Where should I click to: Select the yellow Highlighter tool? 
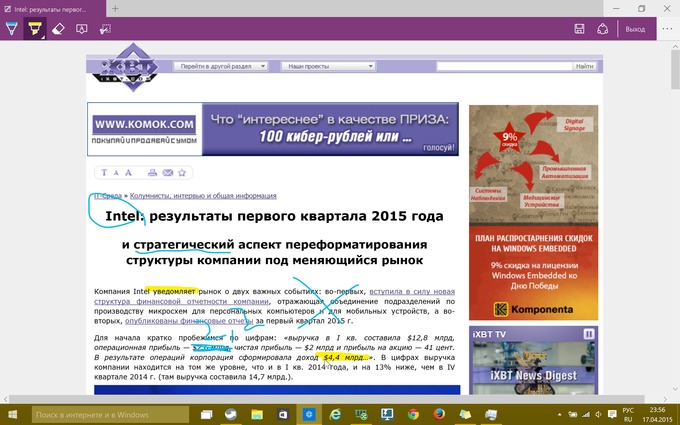pos(35,29)
